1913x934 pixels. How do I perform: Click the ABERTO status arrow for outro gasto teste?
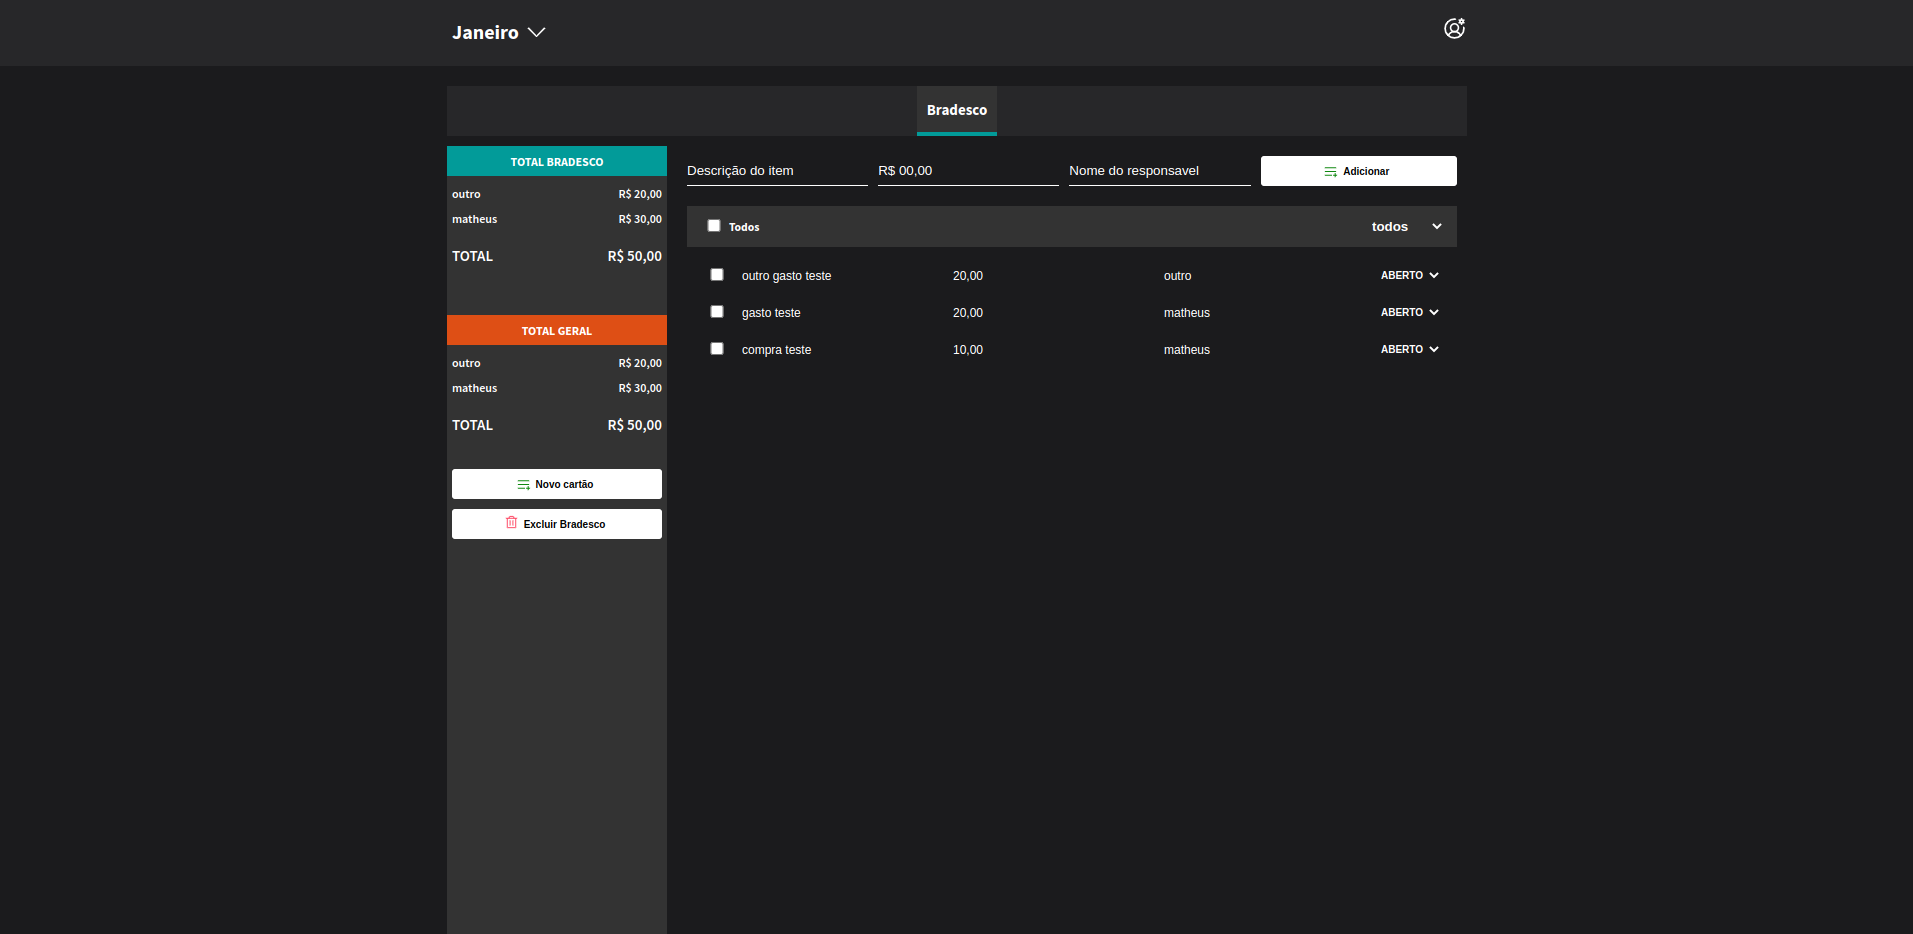(x=1434, y=275)
